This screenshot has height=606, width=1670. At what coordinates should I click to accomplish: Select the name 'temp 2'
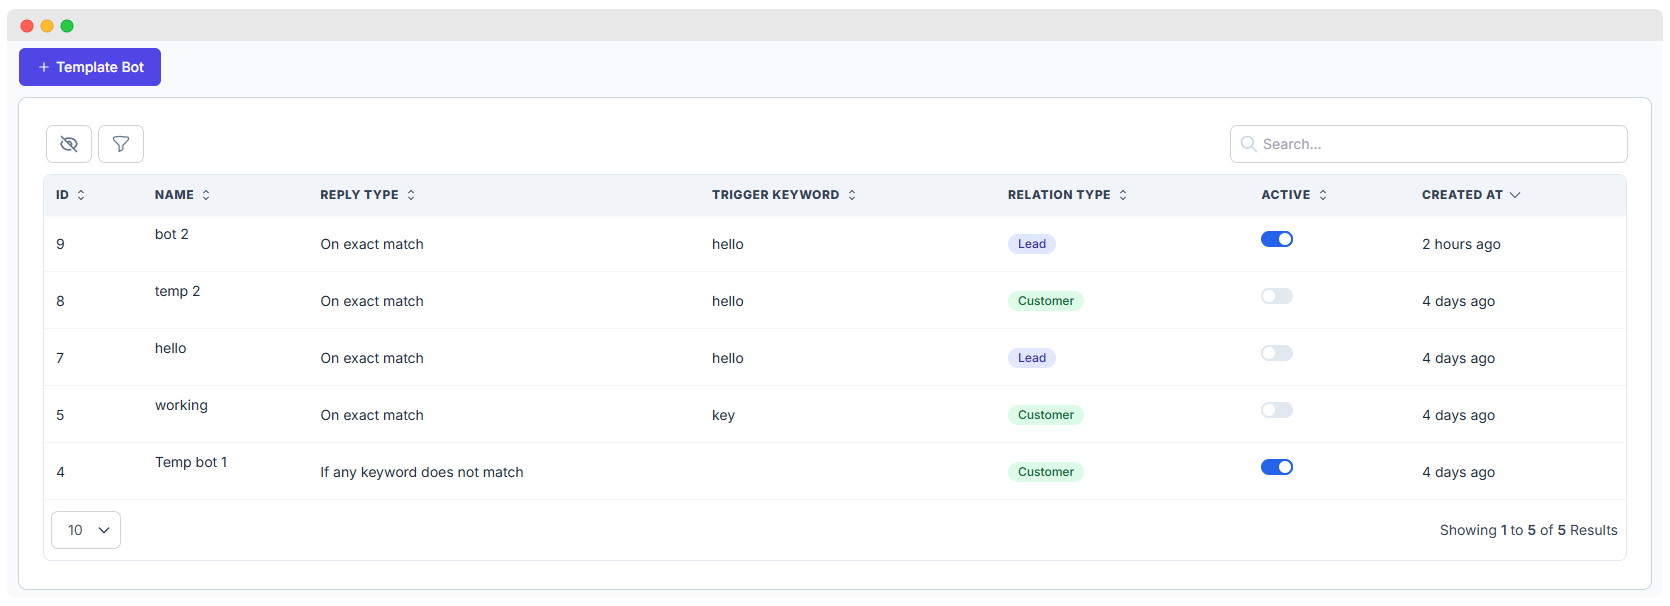point(178,291)
